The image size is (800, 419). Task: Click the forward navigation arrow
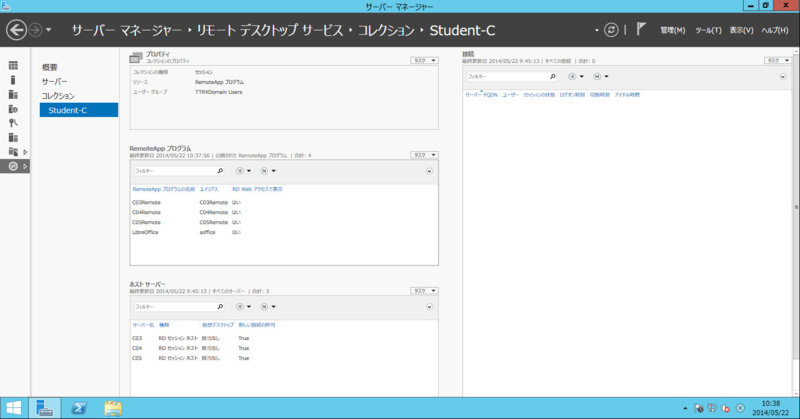pos(35,30)
